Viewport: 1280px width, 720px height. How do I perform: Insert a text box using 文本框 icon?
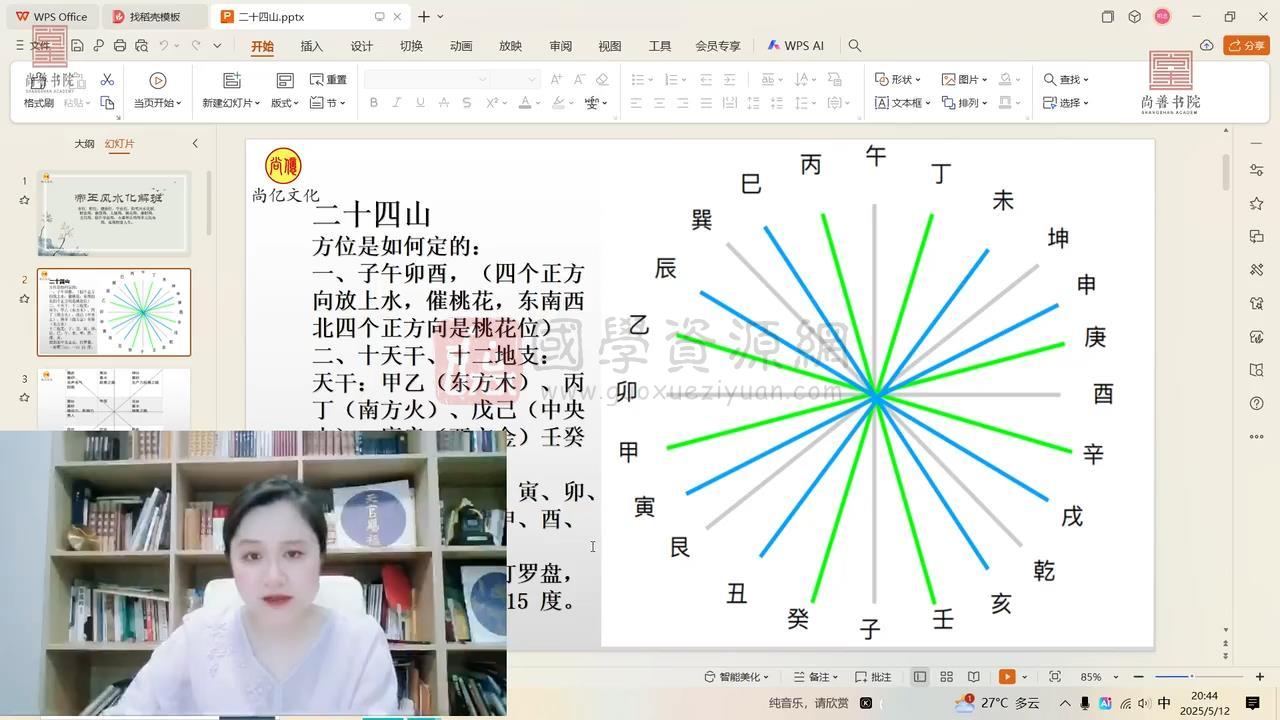tap(884, 102)
